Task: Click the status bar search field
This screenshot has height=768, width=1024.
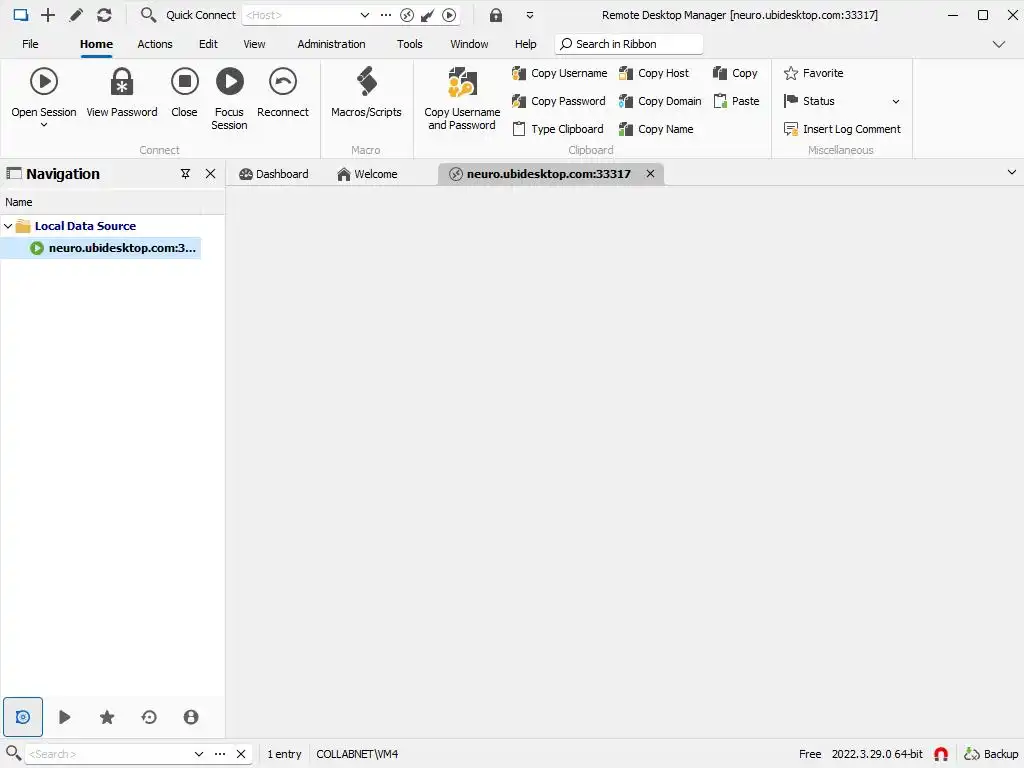Action: [108, 754]
